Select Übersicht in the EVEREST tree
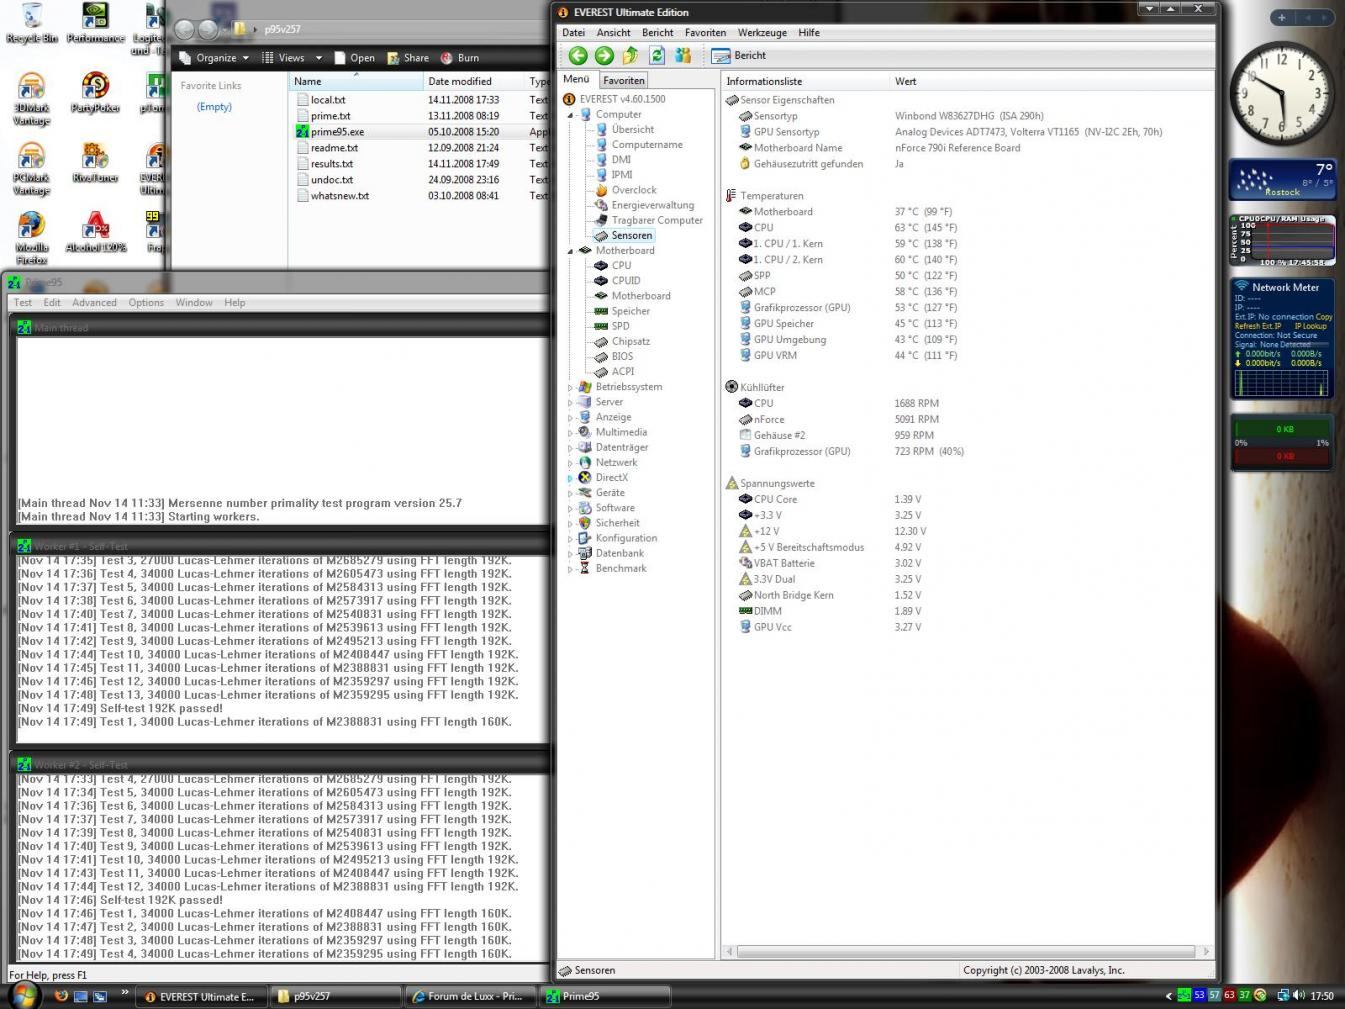This screenshot has height=1009, width=1345. tap(632, 130)
